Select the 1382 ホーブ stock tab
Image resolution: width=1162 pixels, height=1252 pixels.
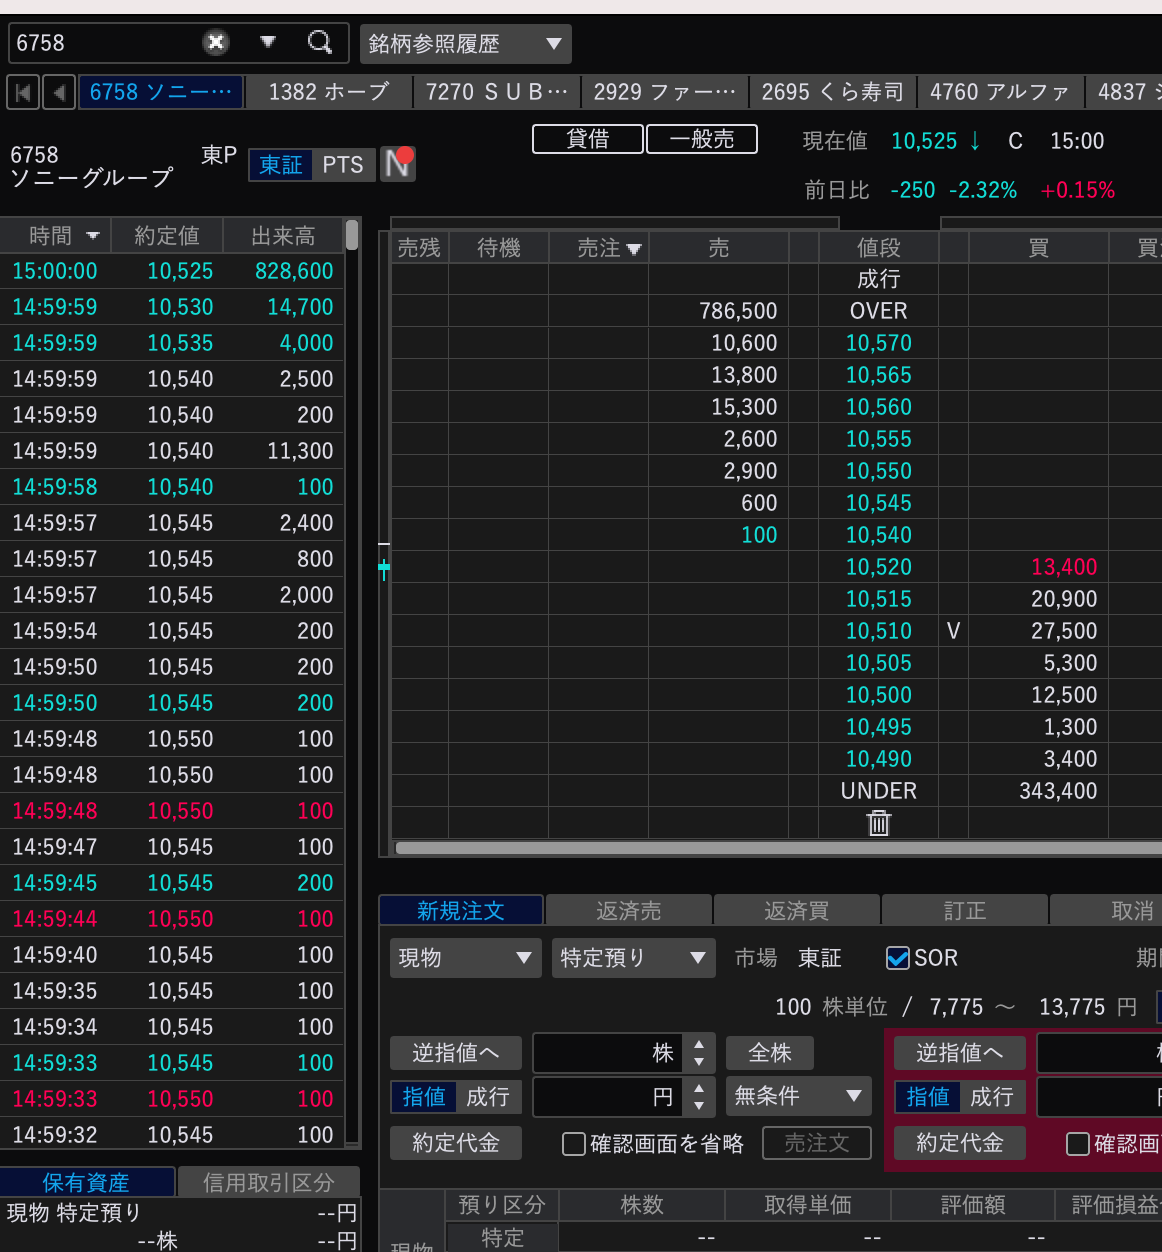329,92
